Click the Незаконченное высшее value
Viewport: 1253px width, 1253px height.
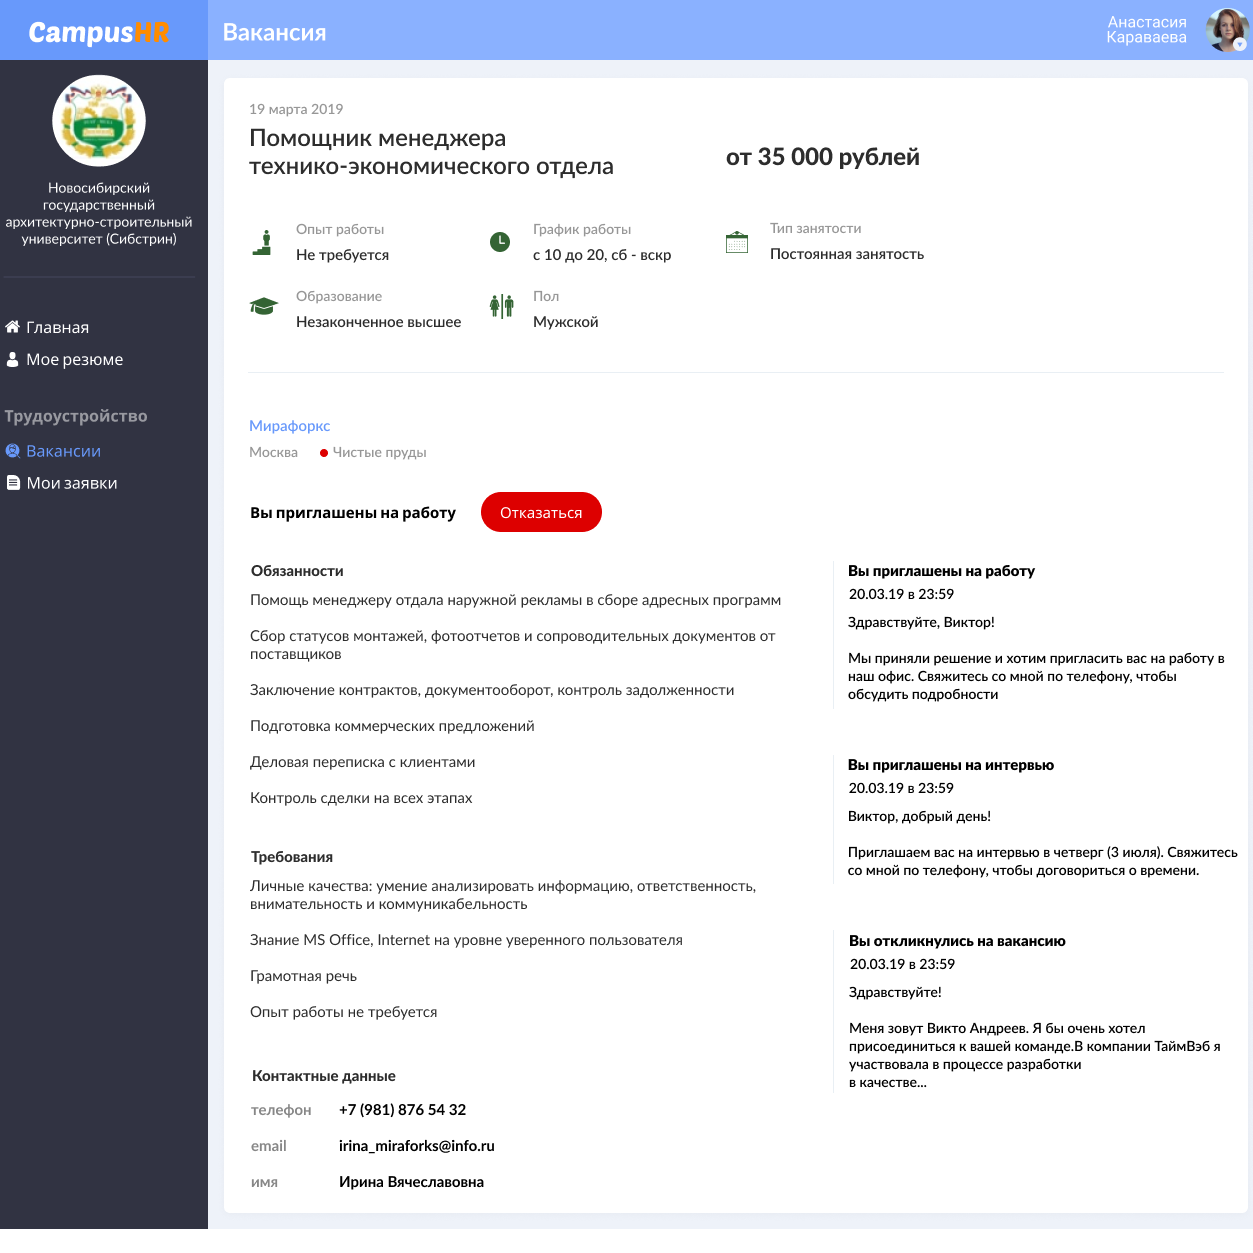(x=379, y=322)
